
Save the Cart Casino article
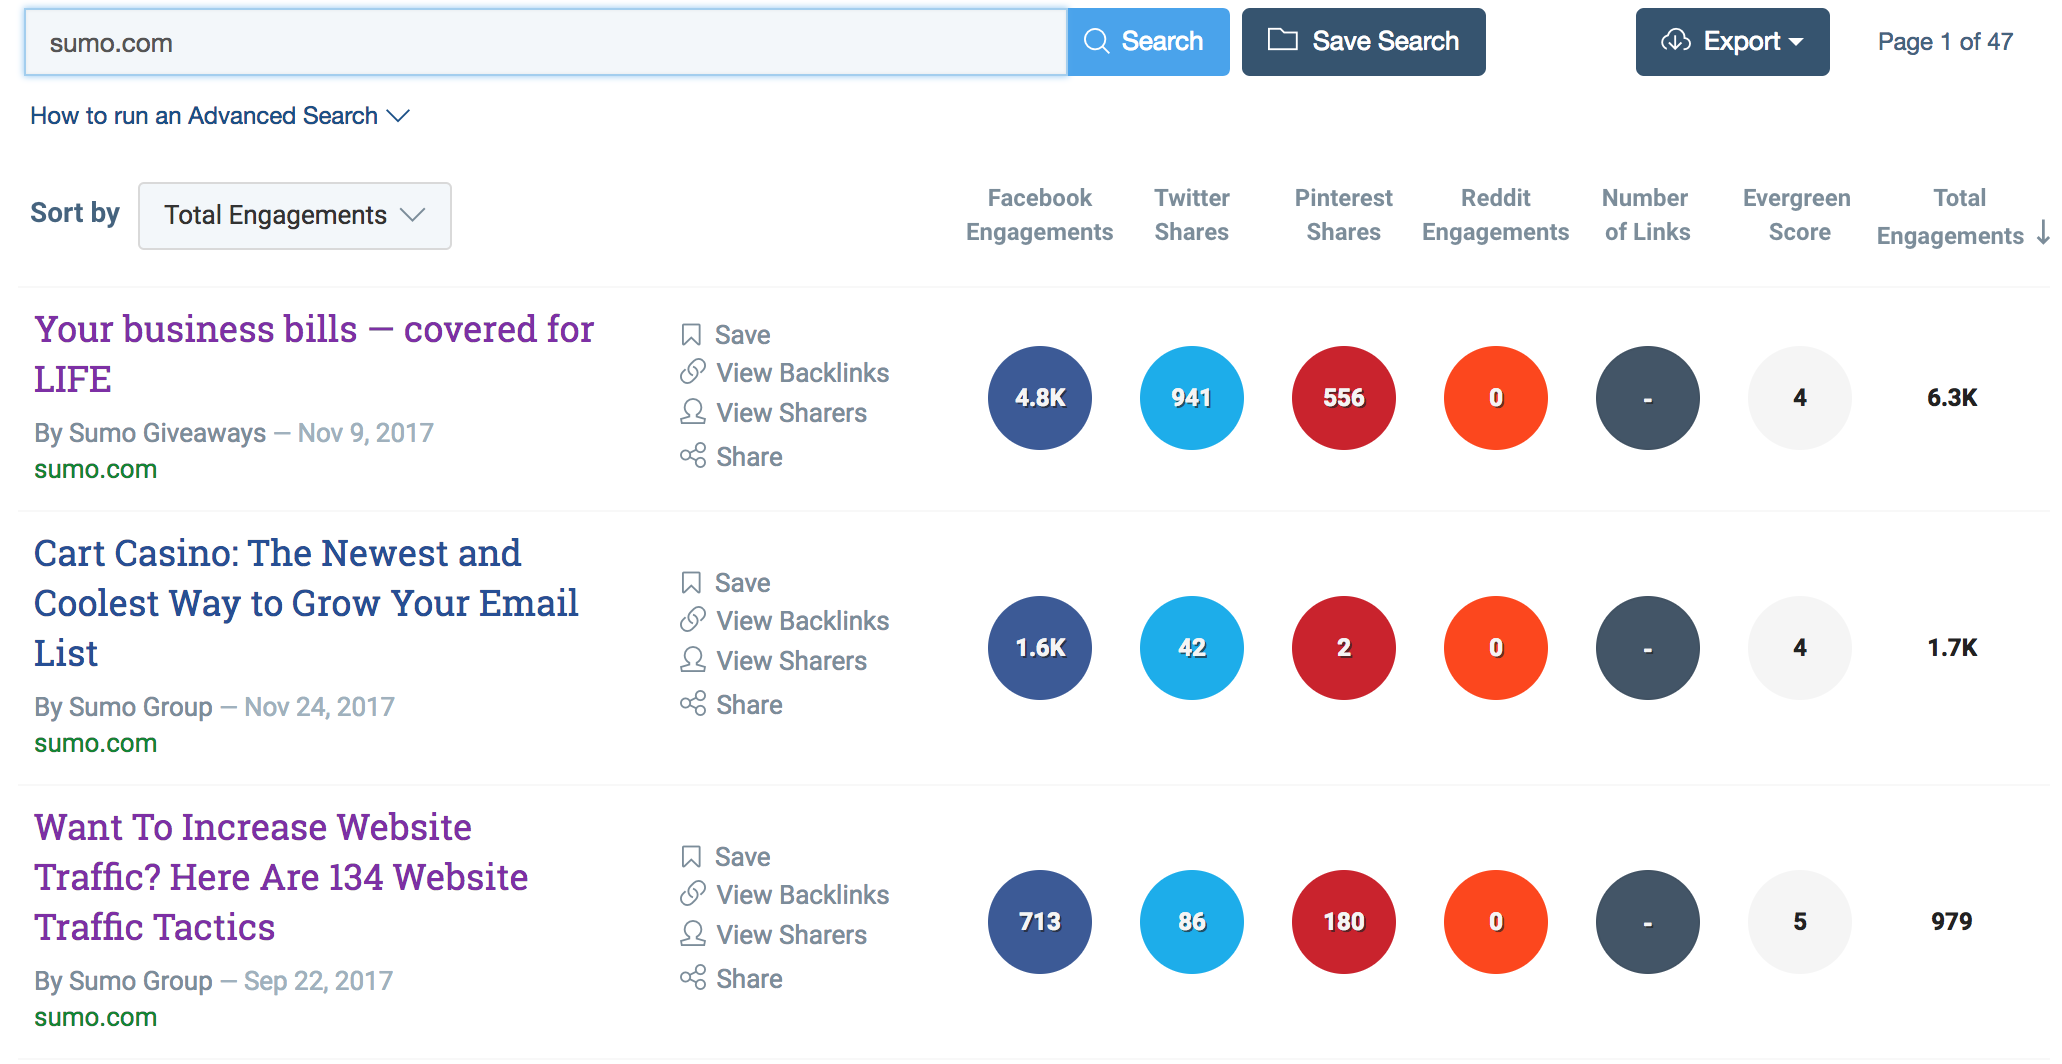tap(726, 583)
